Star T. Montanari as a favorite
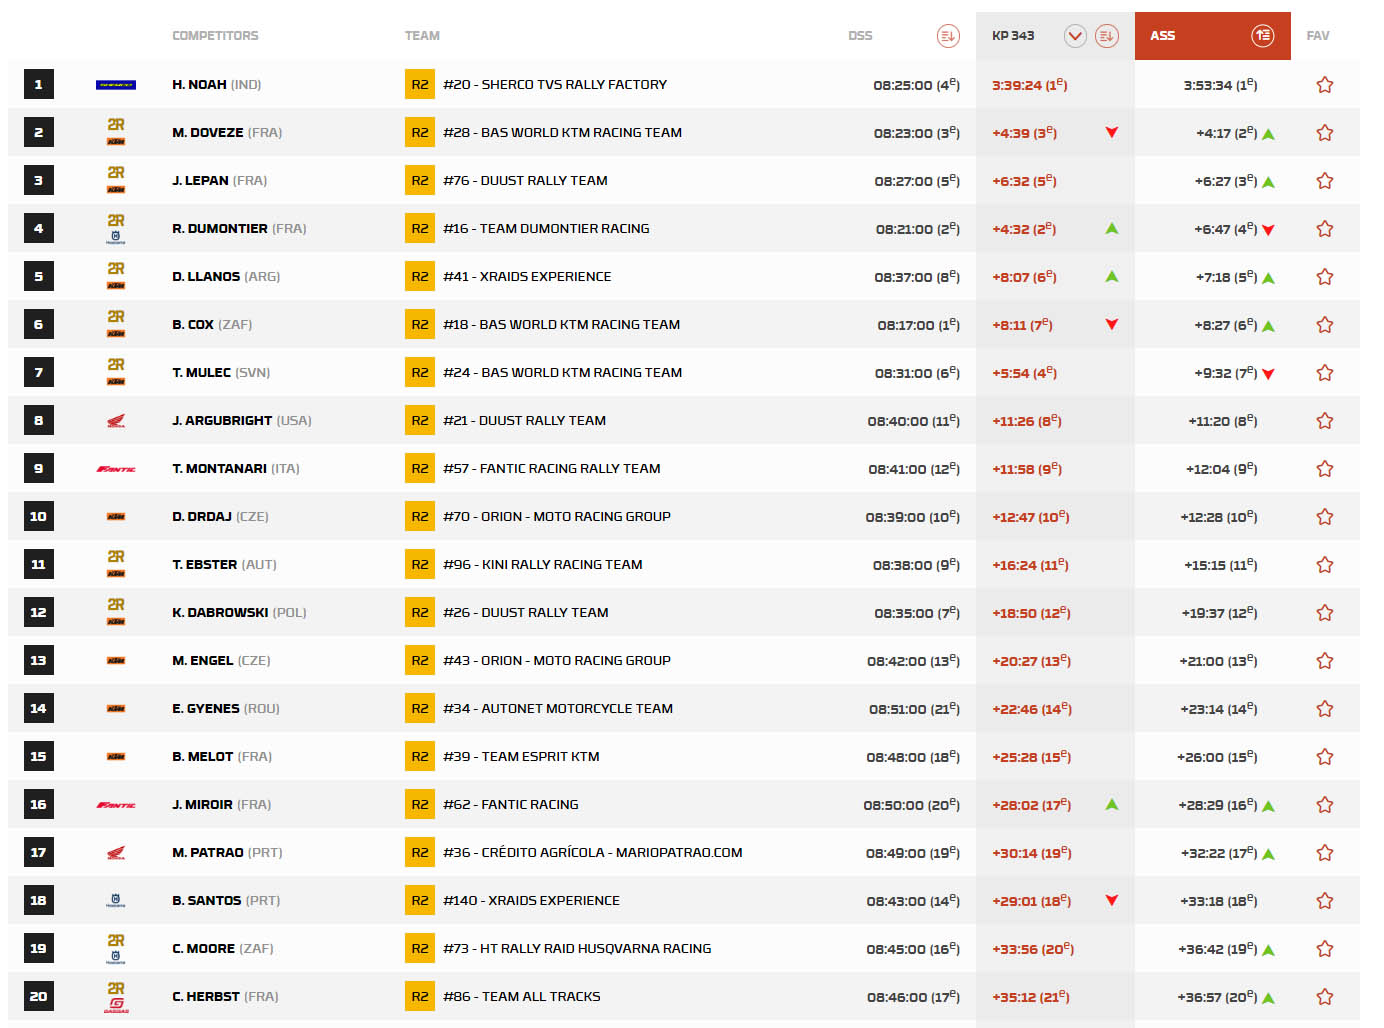 pyautogui.click(x=1325, y=469)
